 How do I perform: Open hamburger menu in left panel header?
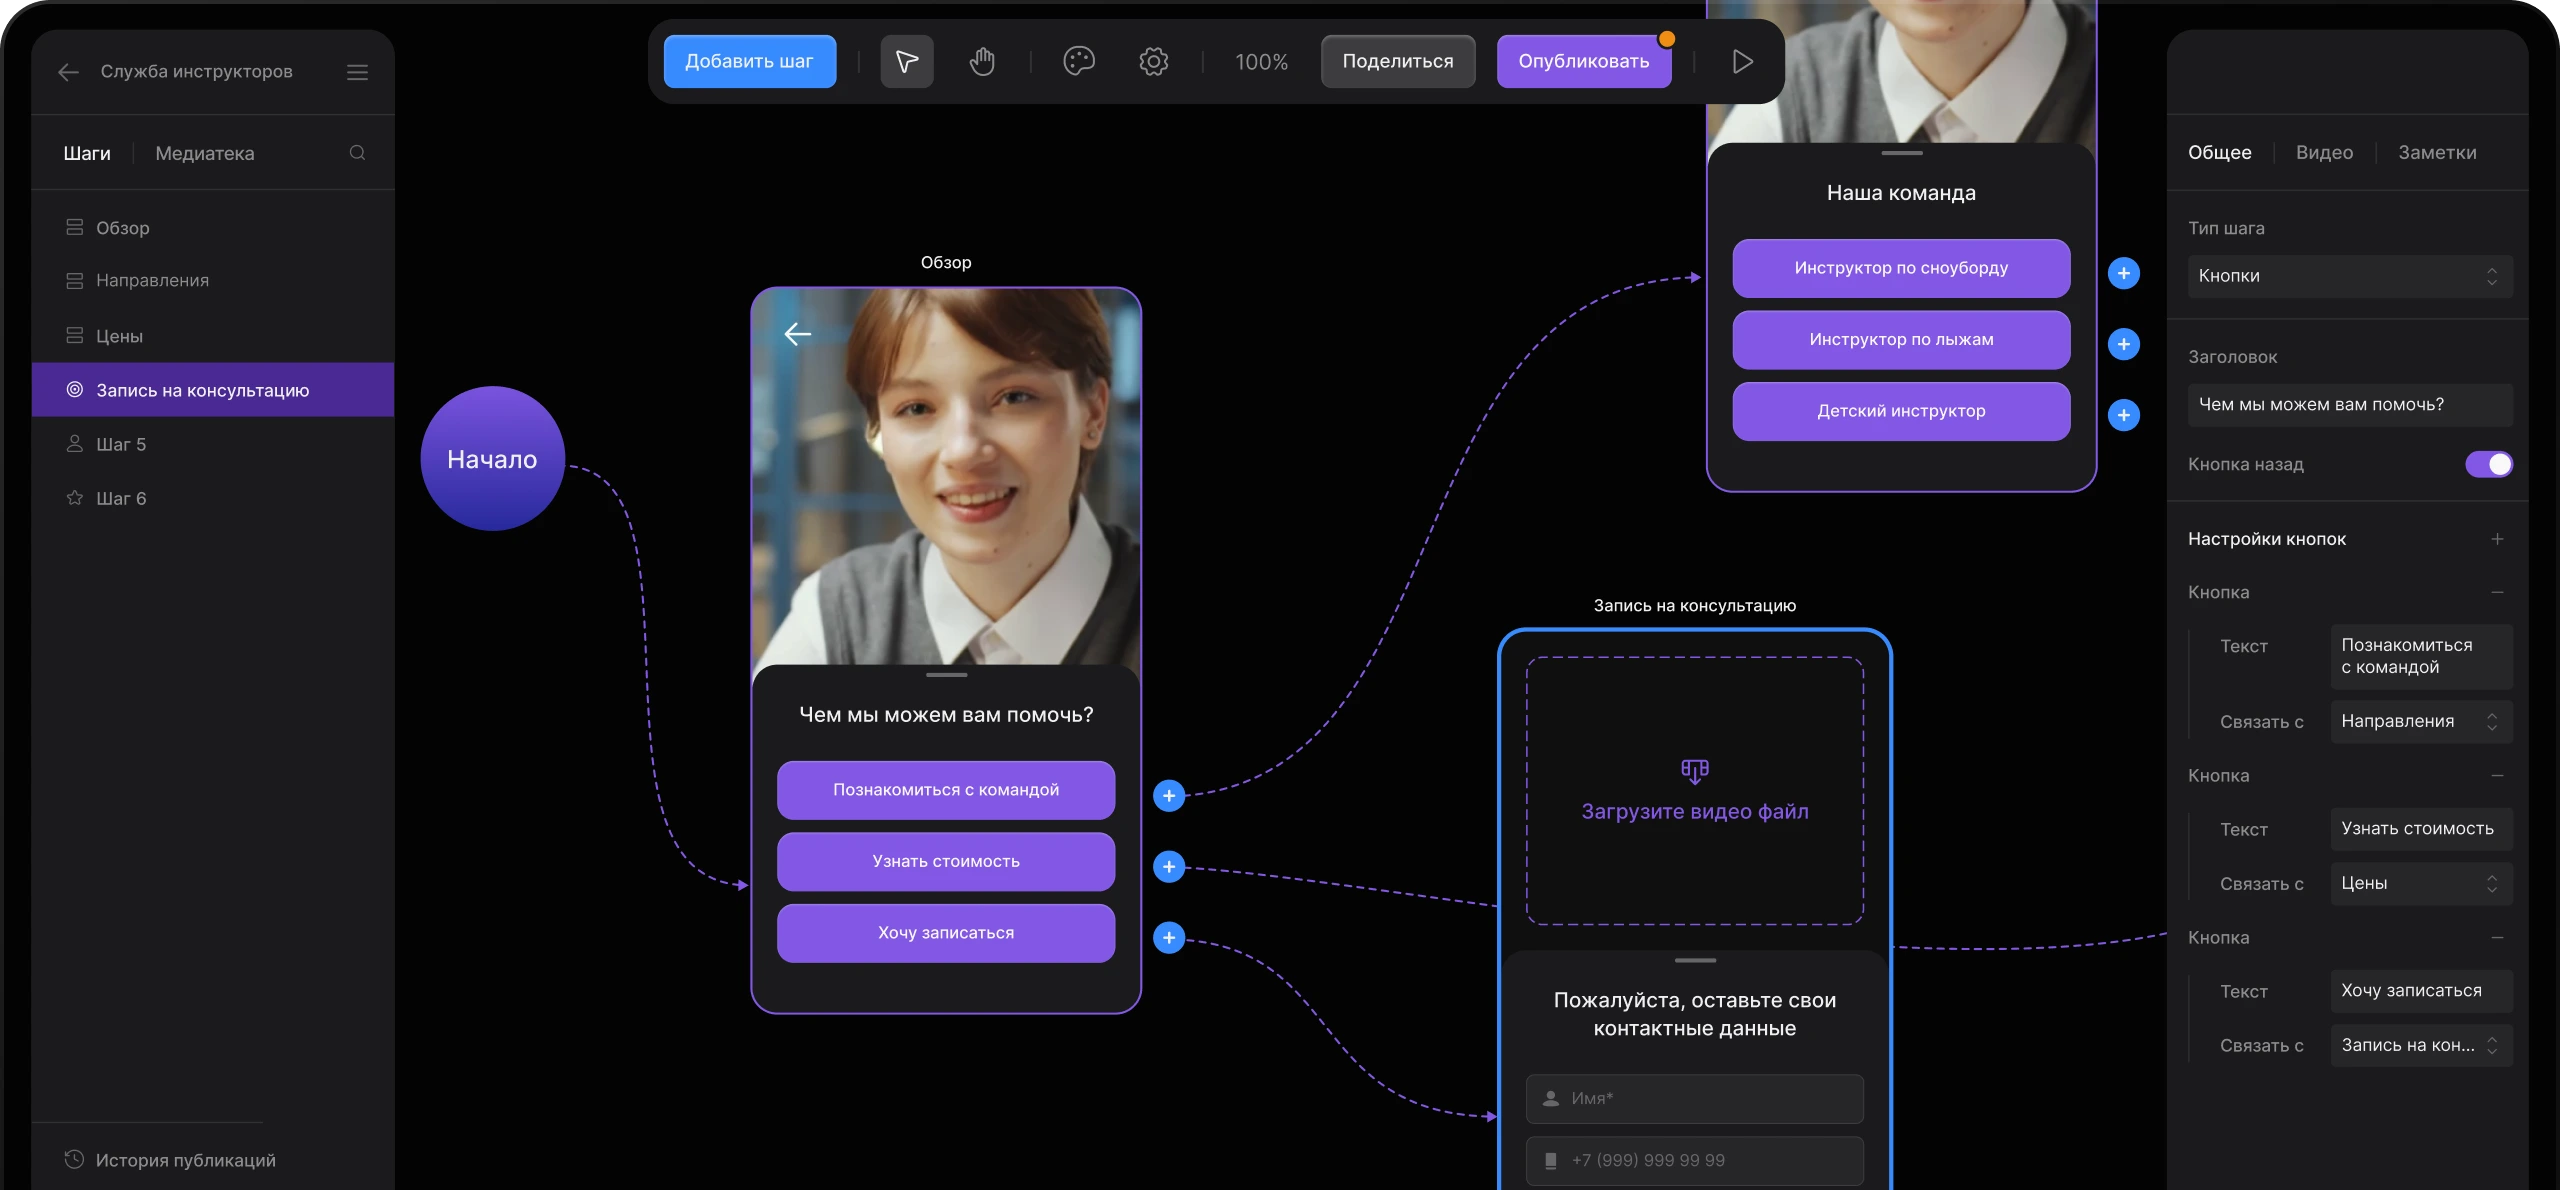tap(357, 72)
